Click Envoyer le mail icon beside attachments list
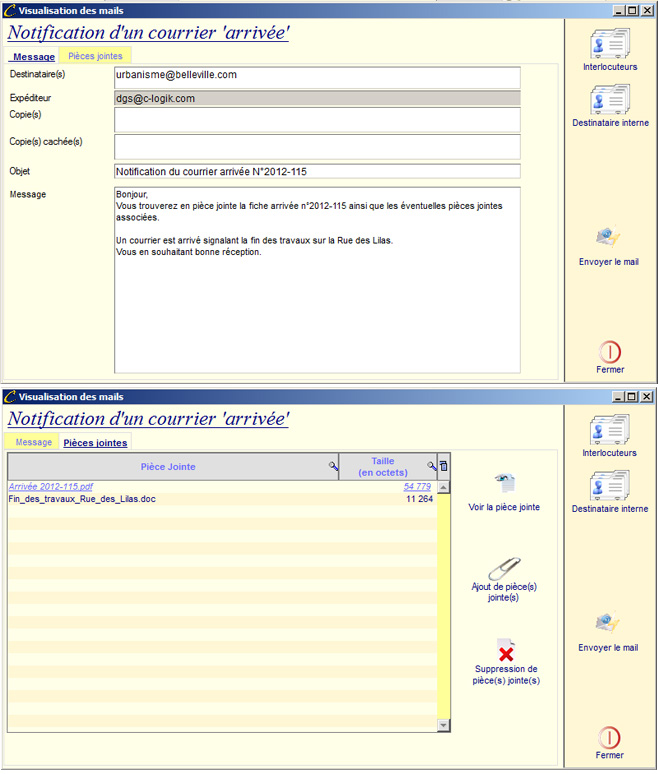This screenshot has height=774, width=658. (x=608, y=624)
